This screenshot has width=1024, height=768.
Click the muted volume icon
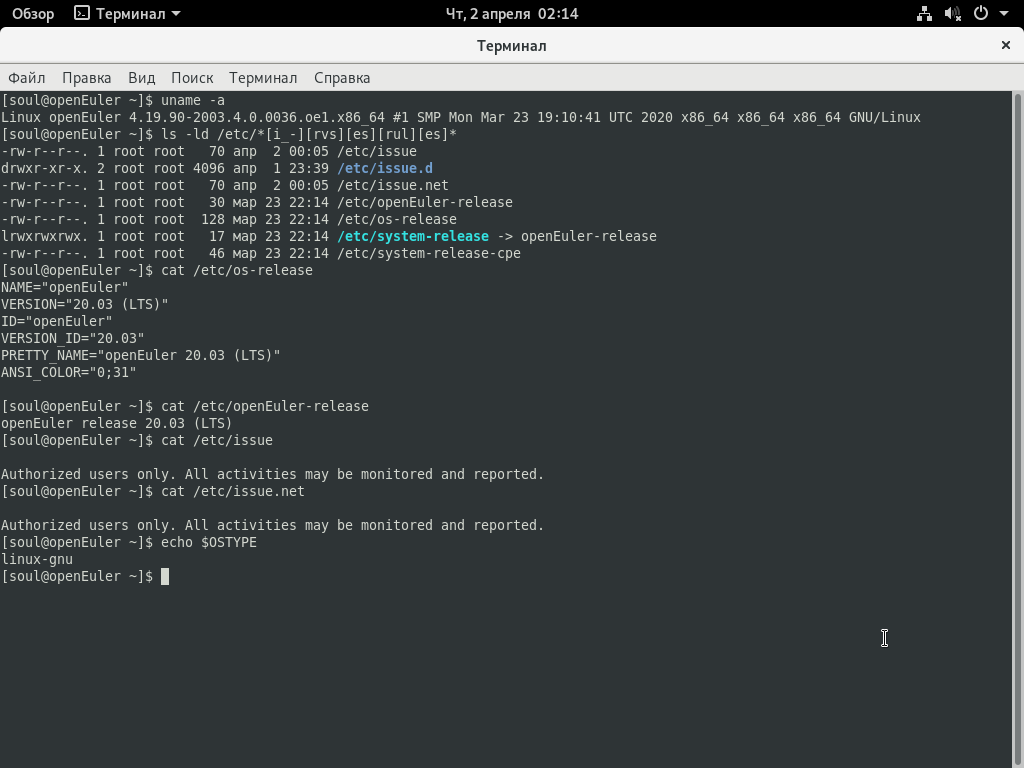(953, 14)
